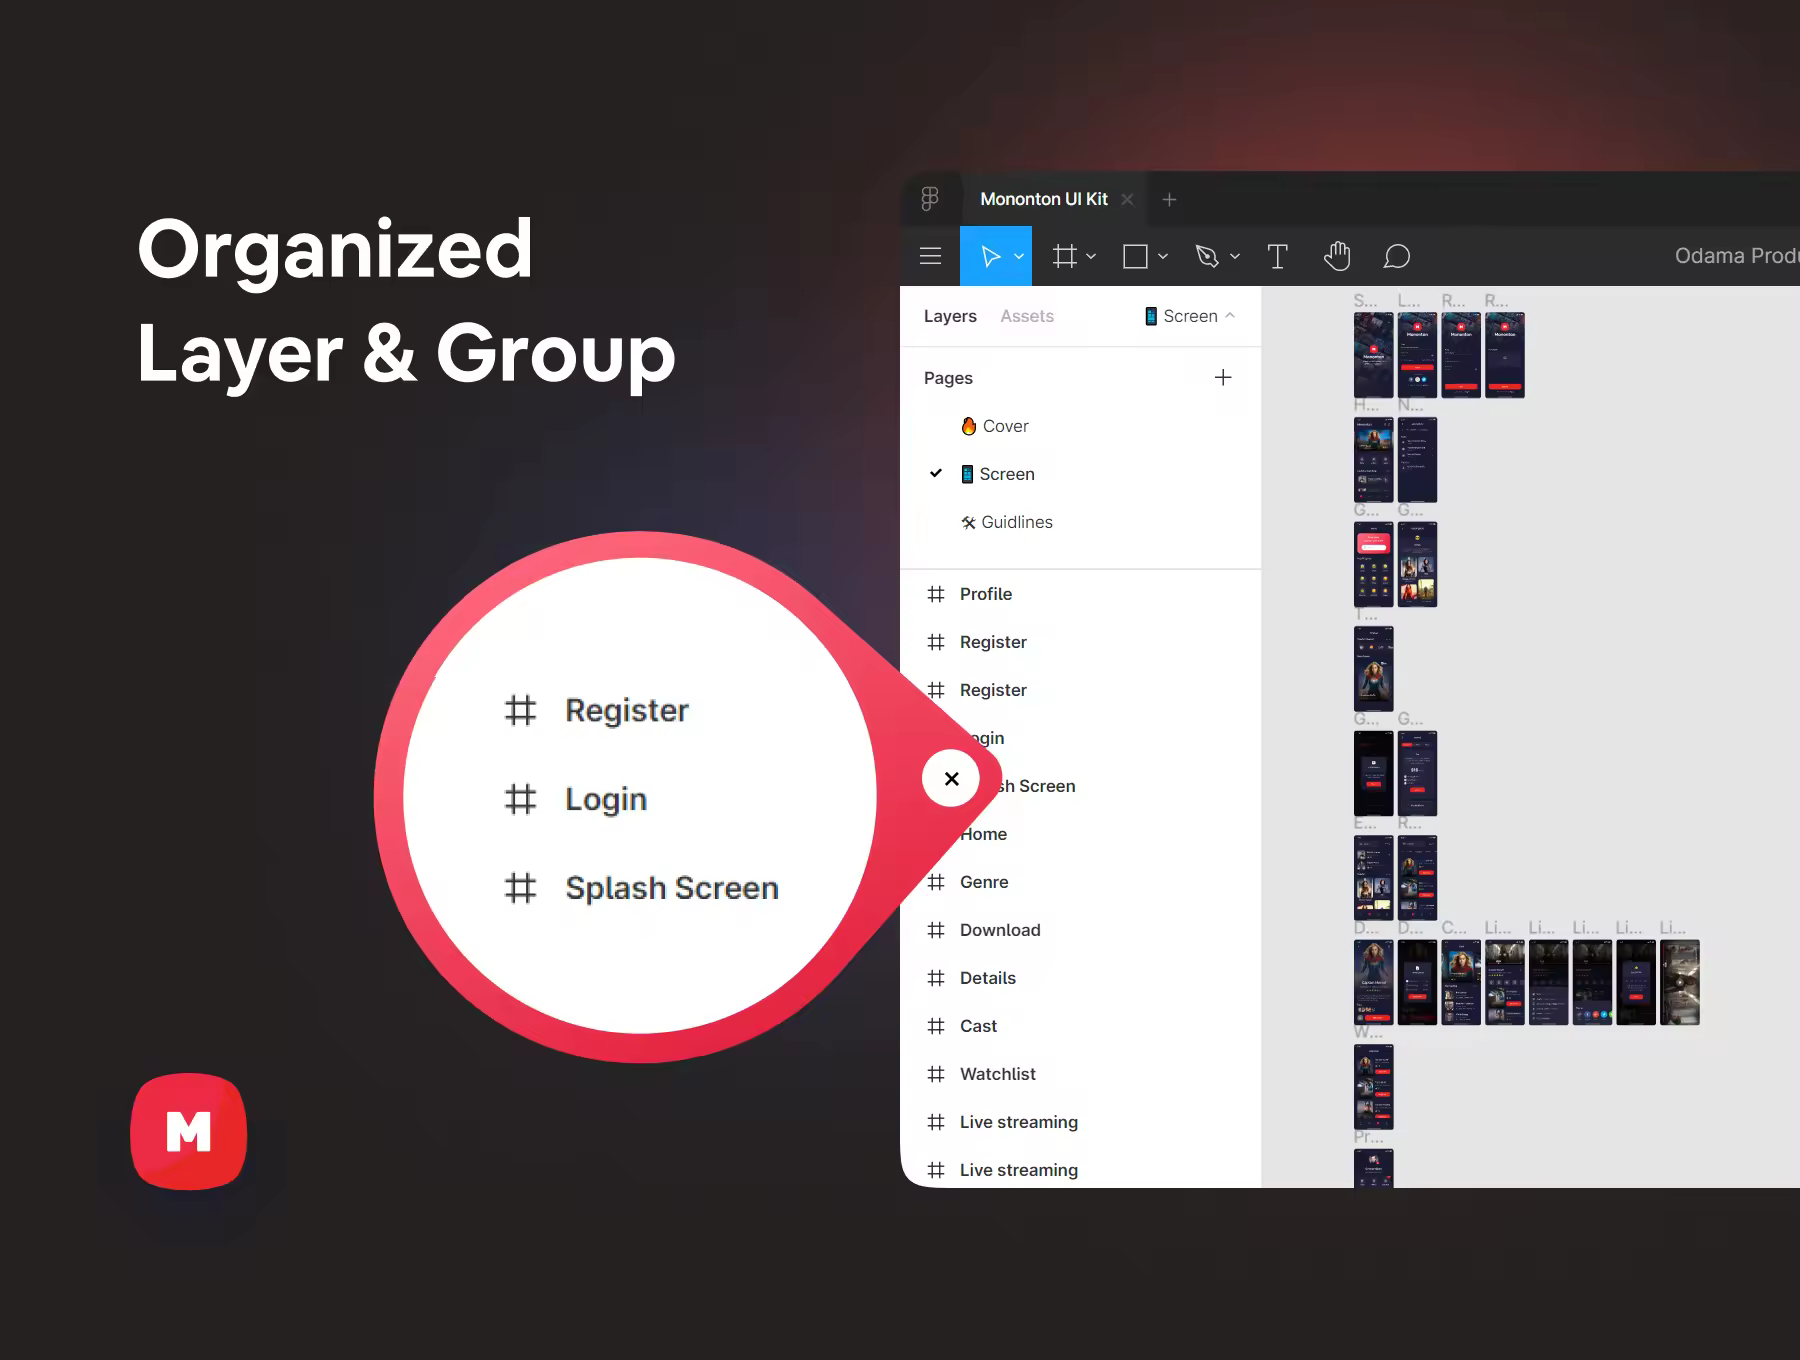Viewport: 1800px width, 1360px height.
Task: Select the Pen tool
Action: 1207,257
